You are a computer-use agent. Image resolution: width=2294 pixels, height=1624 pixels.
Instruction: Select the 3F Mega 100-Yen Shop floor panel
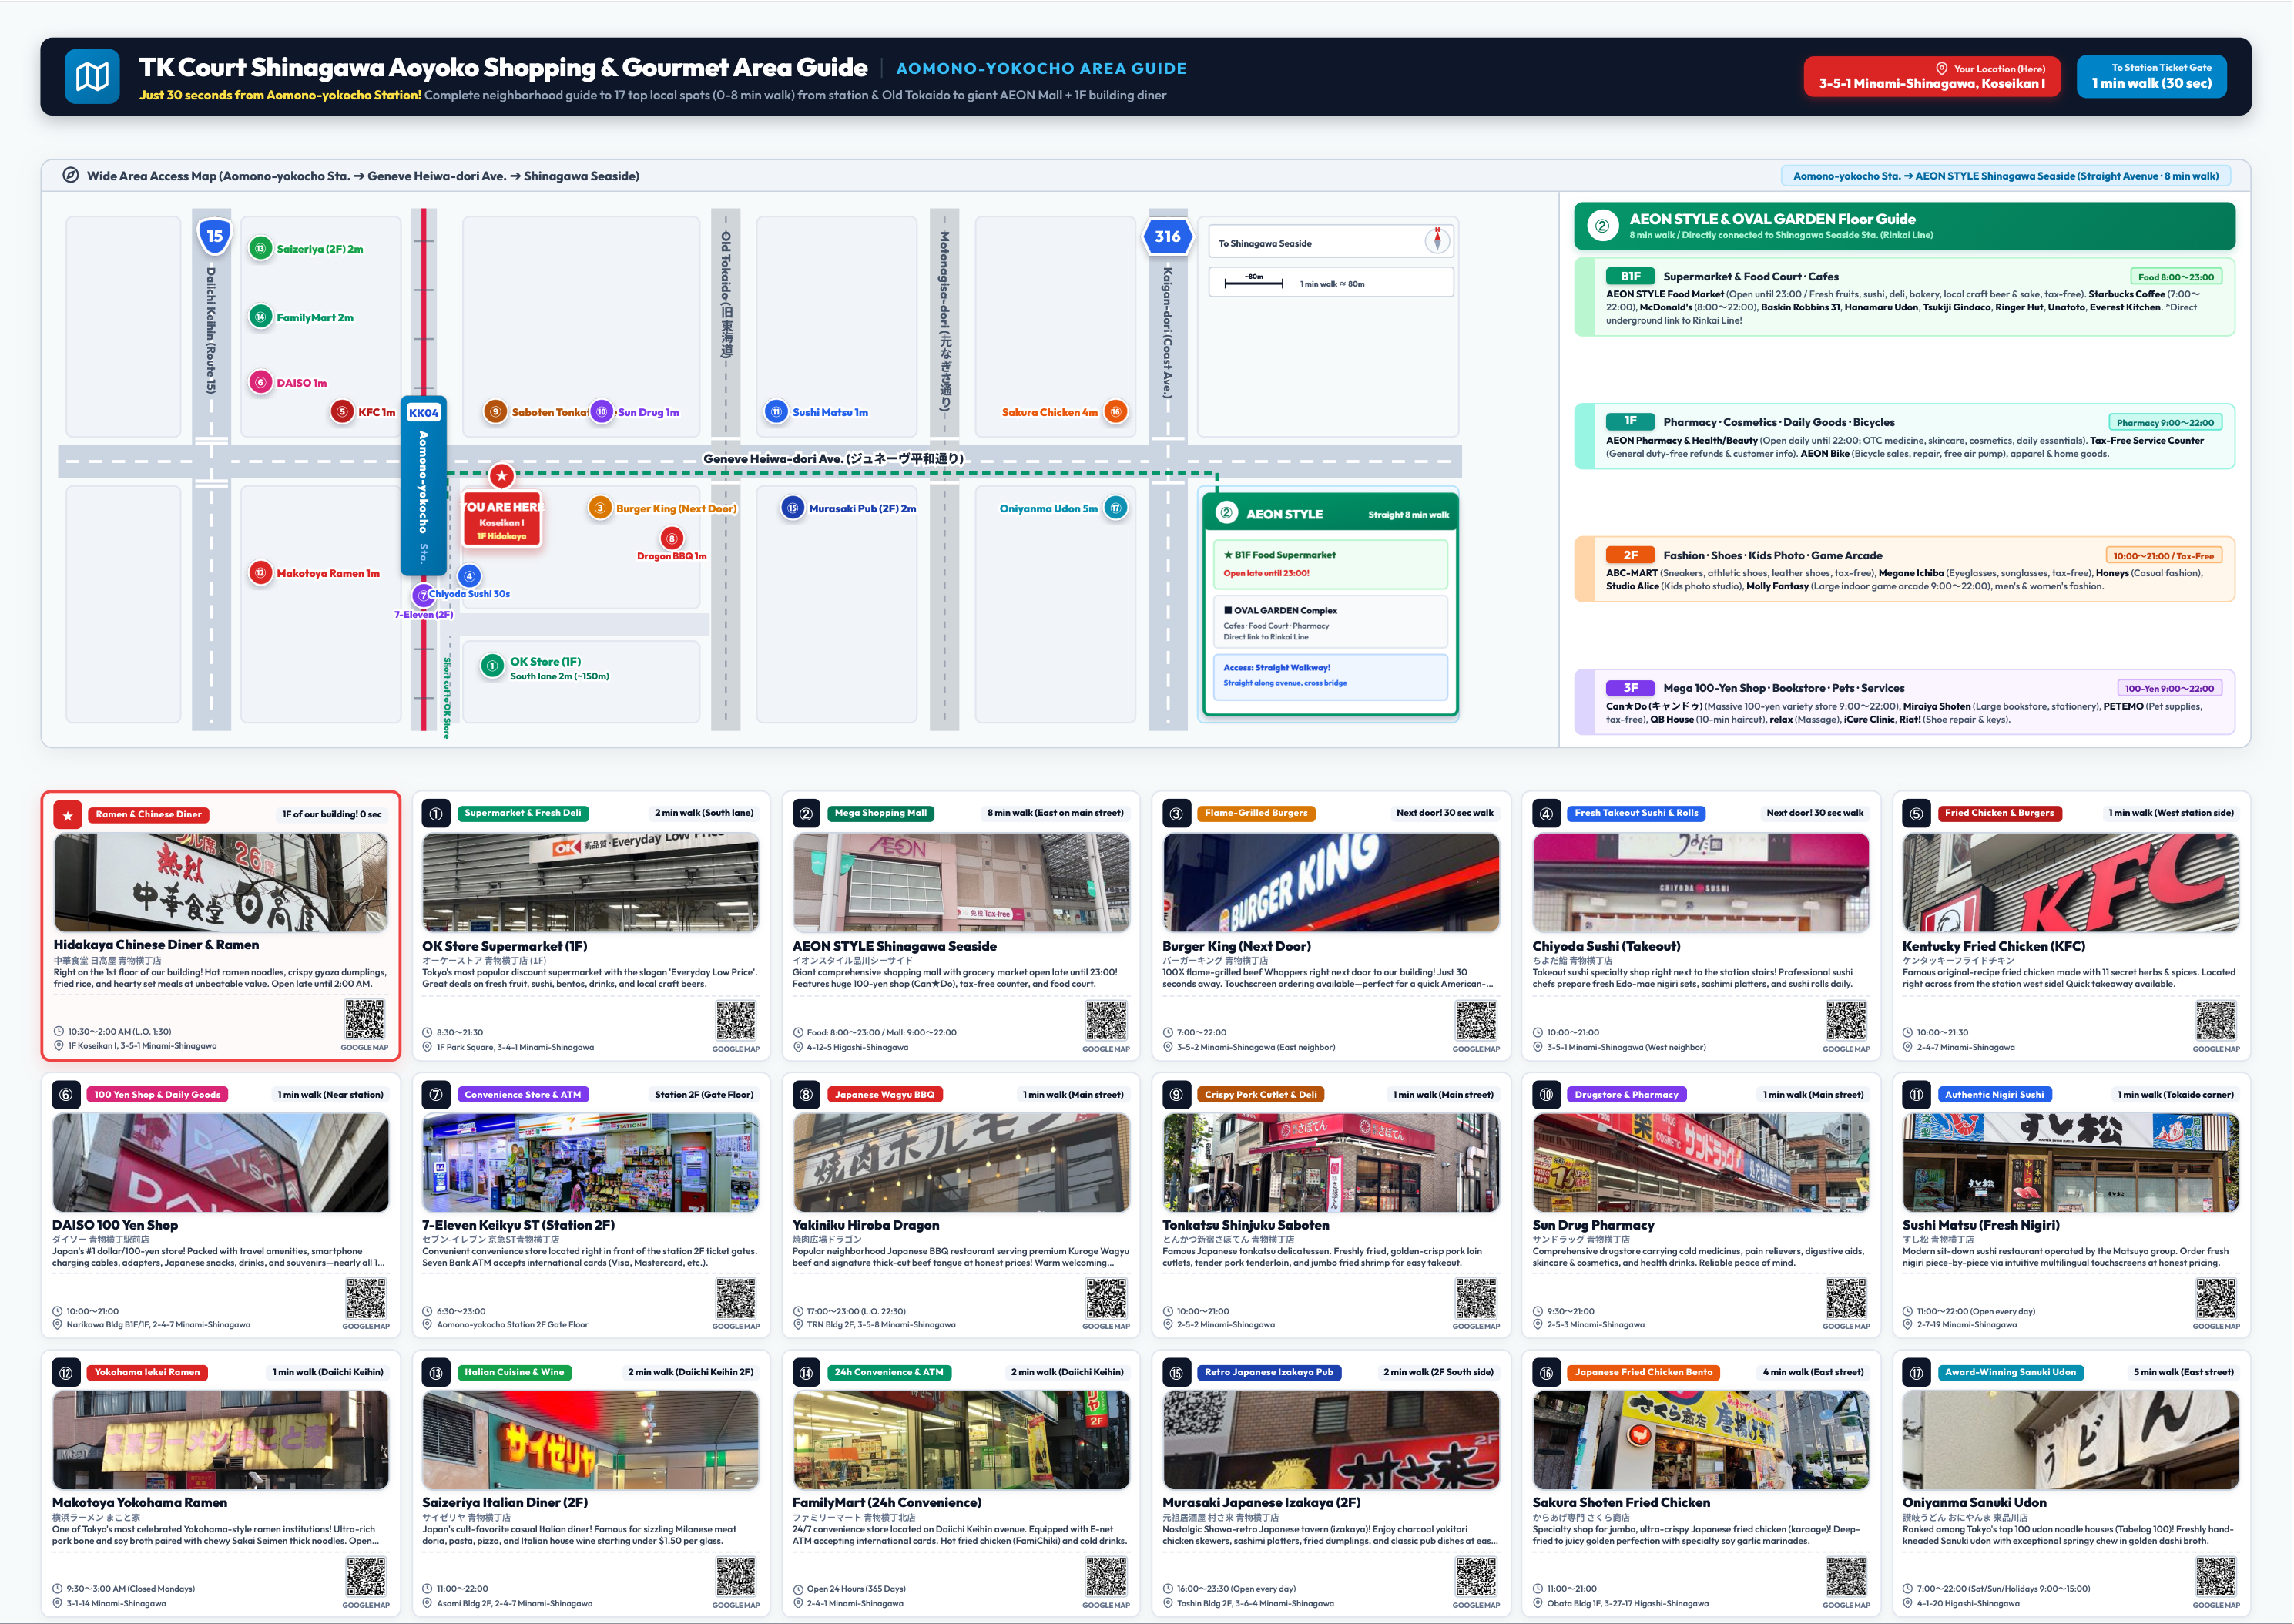1904,702
